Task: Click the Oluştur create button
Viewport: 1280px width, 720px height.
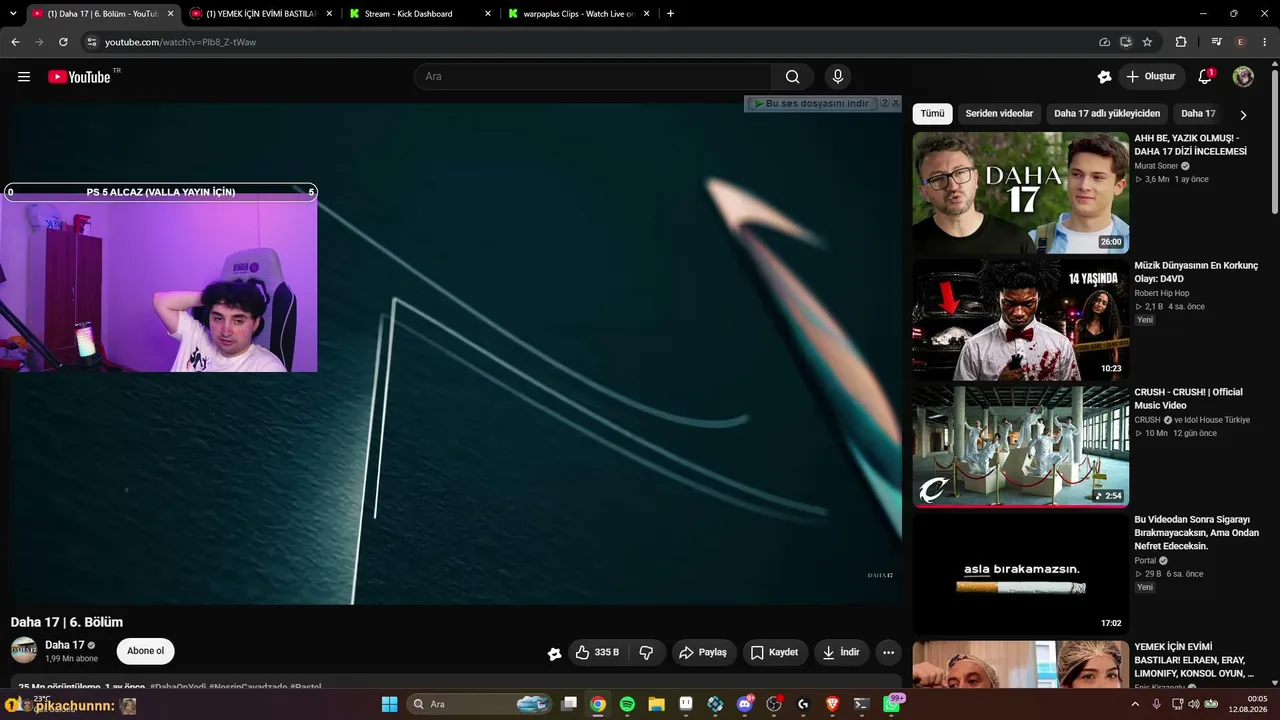Action: pyautogui.click(x=1151, y=77)
